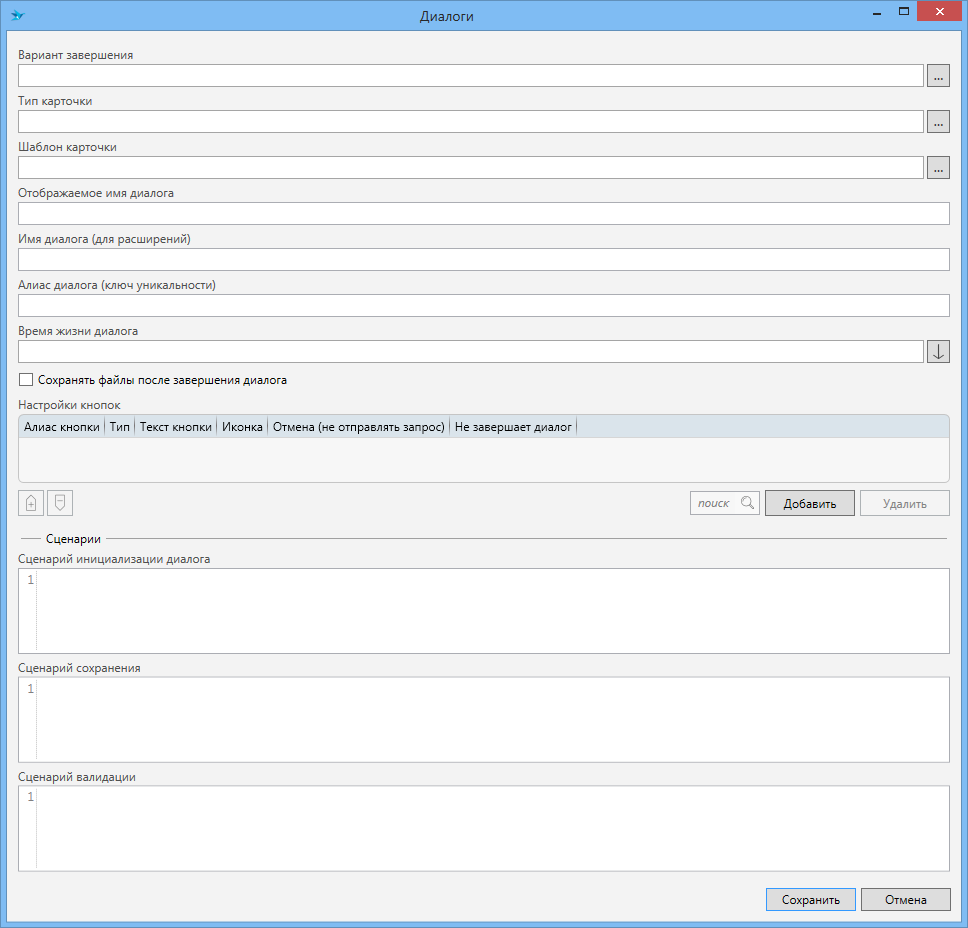The image size is (968, 928).
Task: Click the magnifier icon in search box
Action: 748,503
